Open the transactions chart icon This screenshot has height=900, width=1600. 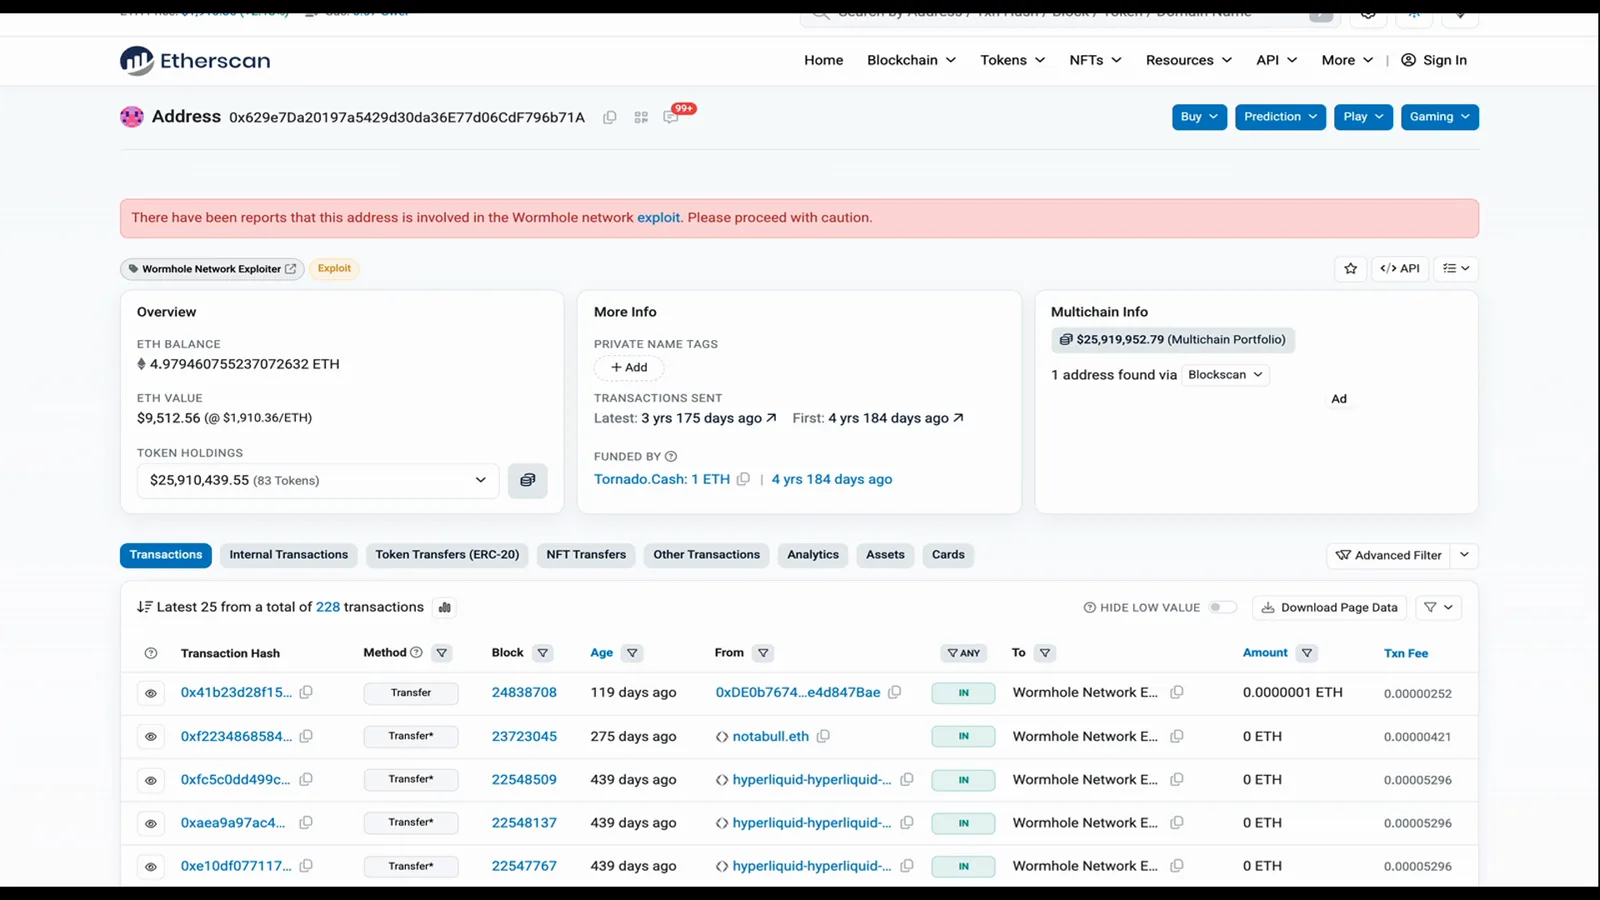(445, 607)
